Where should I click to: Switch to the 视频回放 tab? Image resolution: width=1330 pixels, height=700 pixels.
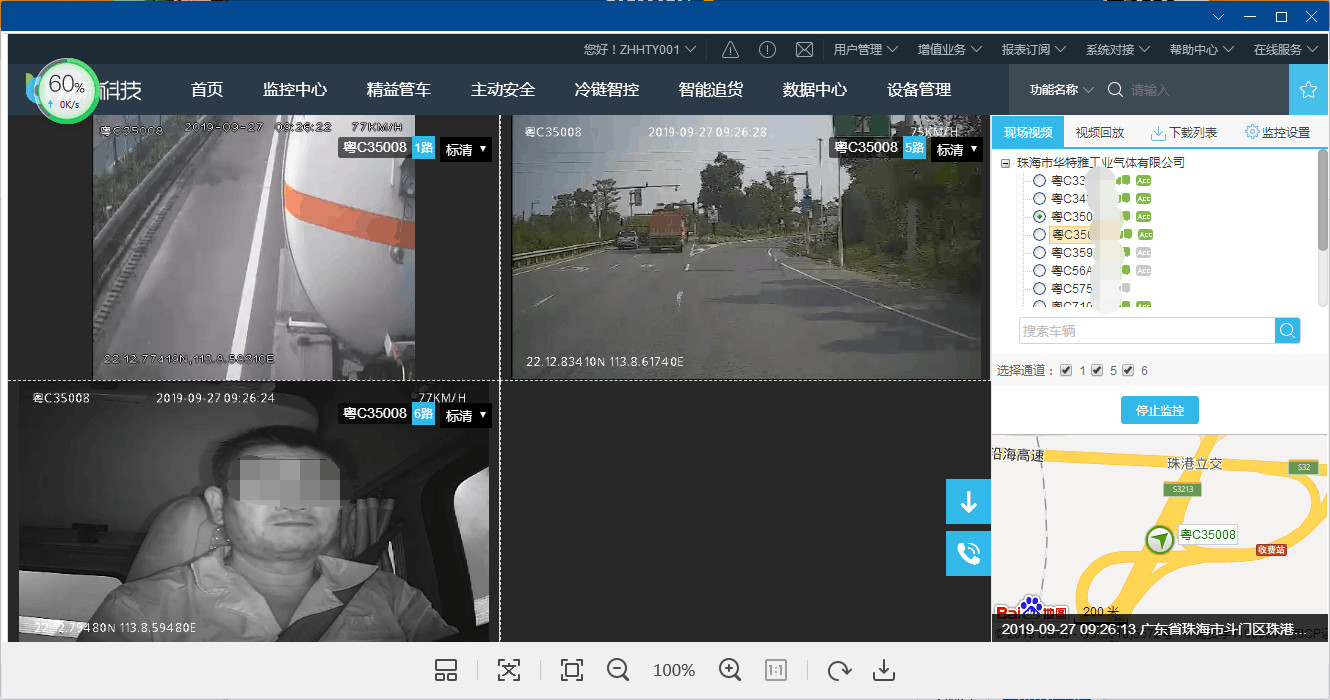coord(1100,132)
